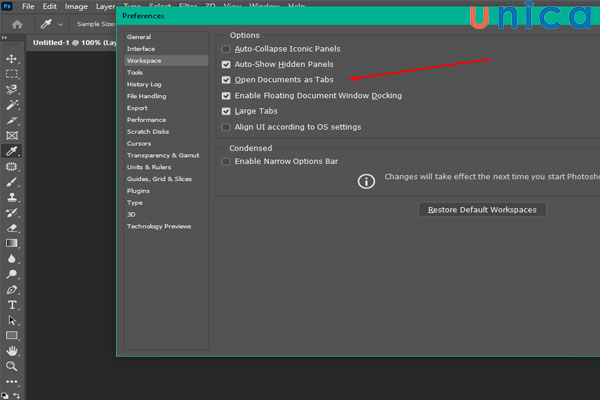Open Interface preferences category
The height and width of the screenshot is (400, 600).
pos(141,49)
